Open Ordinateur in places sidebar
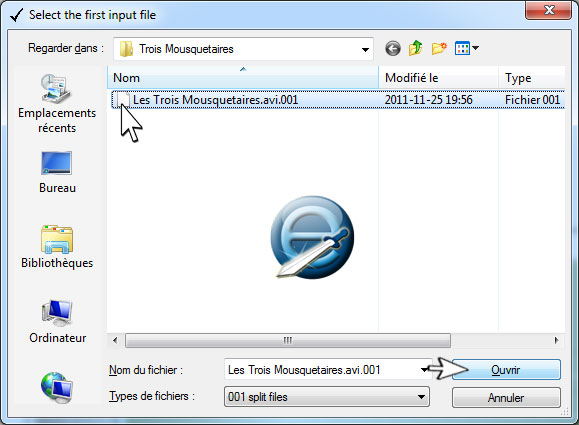Image resolution: width=579 pixels, height=425 pixels. point(57,322)
